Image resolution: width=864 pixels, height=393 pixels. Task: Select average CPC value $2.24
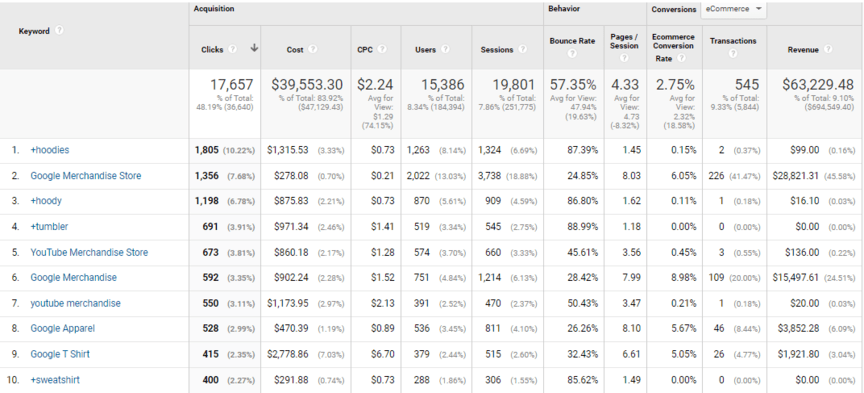pos(375,85)
